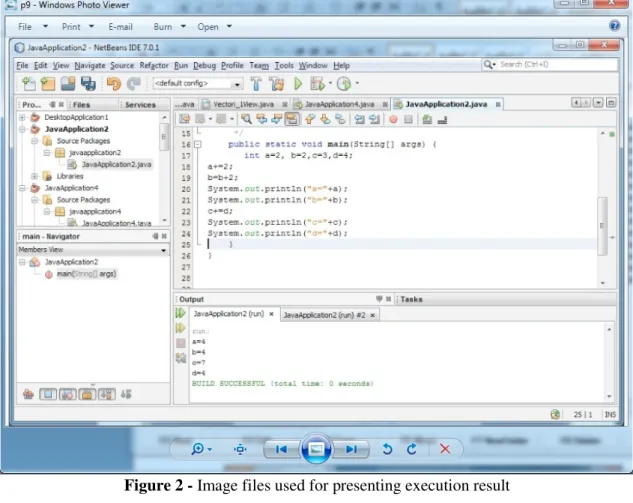Open the Debug menu
633x503 pixels.
point(204,65)
